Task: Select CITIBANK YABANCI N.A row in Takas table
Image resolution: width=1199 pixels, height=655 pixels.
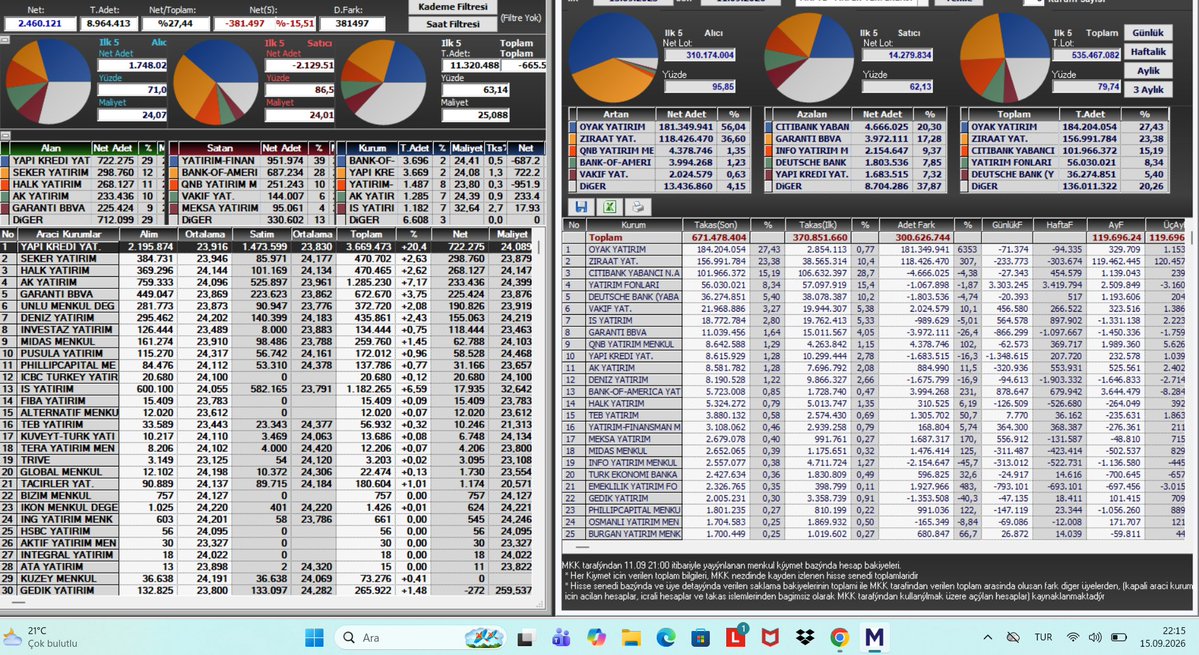Action: point(875,273)
